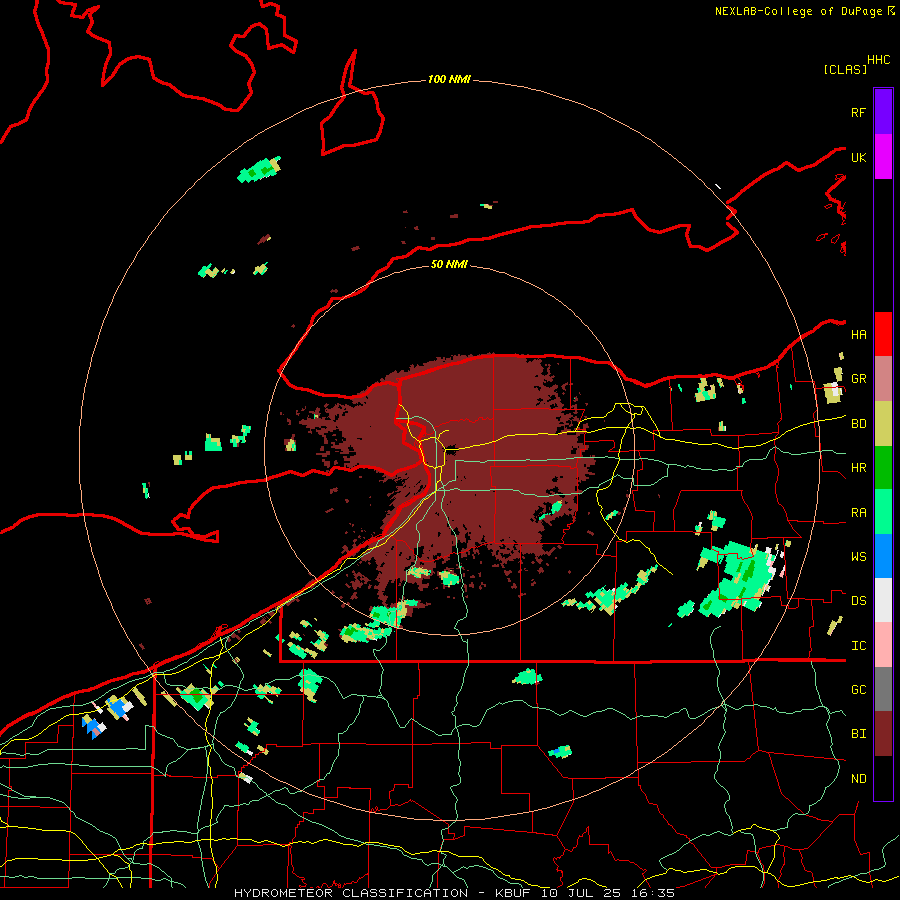The width and height of the screenshot is (900, 900).
Task: Click the "UK" legend label
Action: pyautogui.click(x=858, y=157)
